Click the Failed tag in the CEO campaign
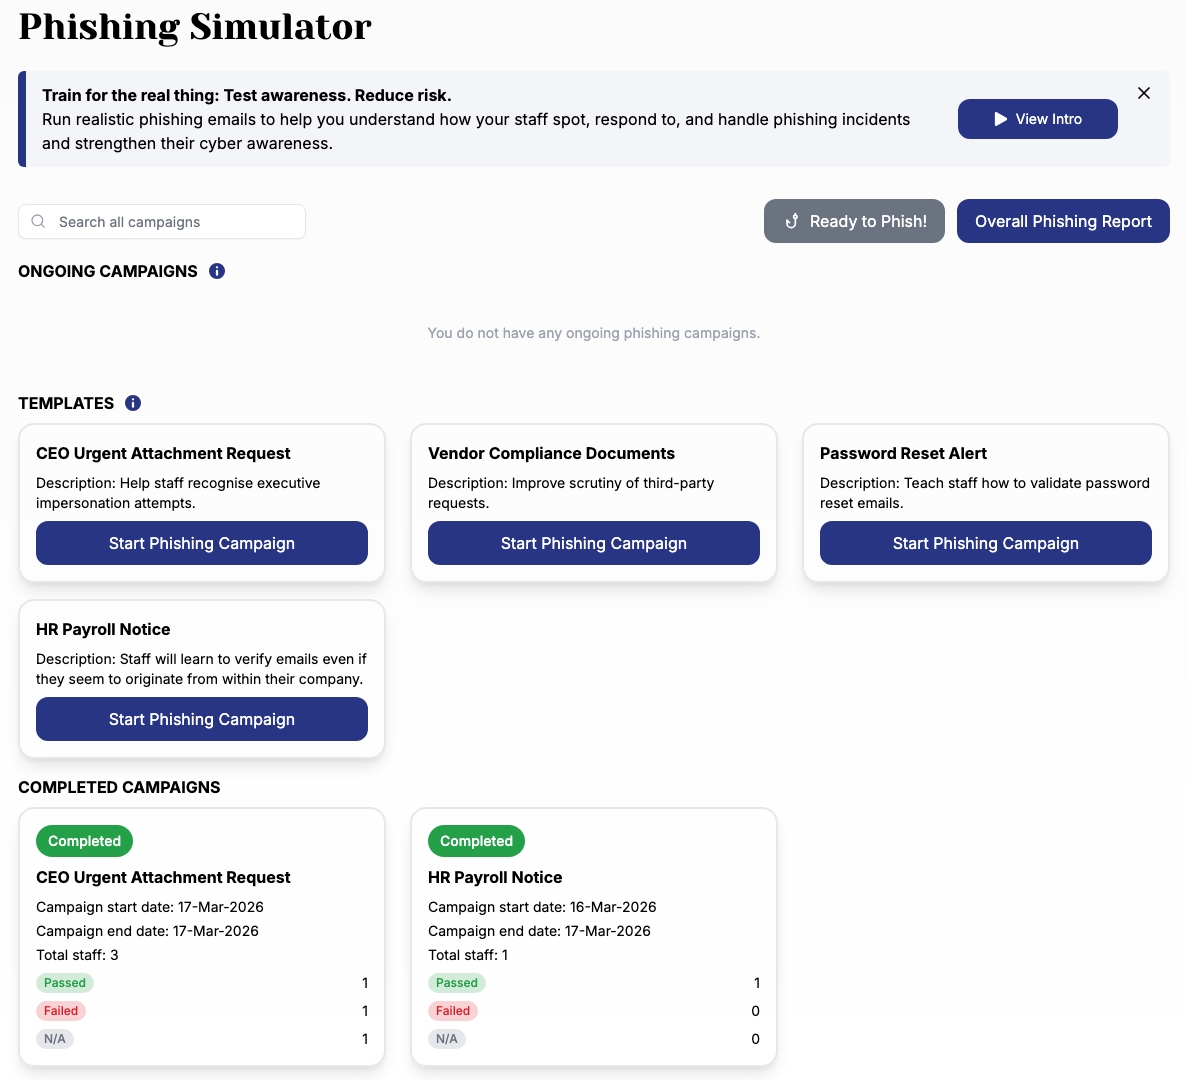The width and height of the screenshot is (1186, 1080). [x=61, y=1011]
